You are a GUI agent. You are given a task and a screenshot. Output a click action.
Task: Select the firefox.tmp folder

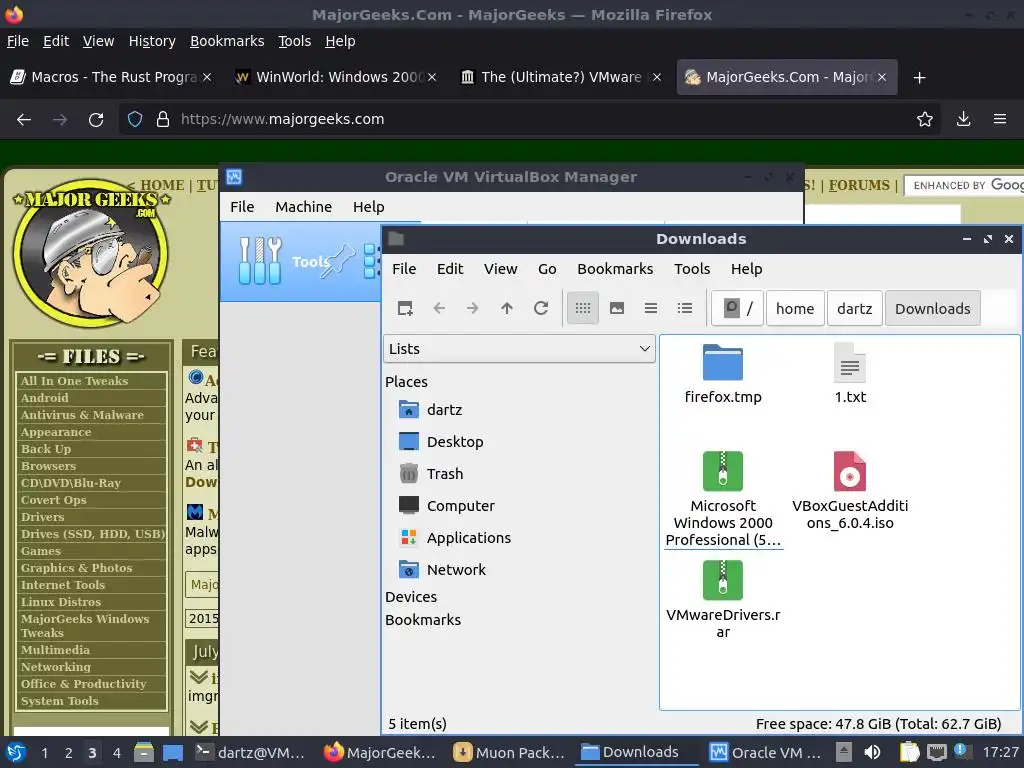coord(723,374)
